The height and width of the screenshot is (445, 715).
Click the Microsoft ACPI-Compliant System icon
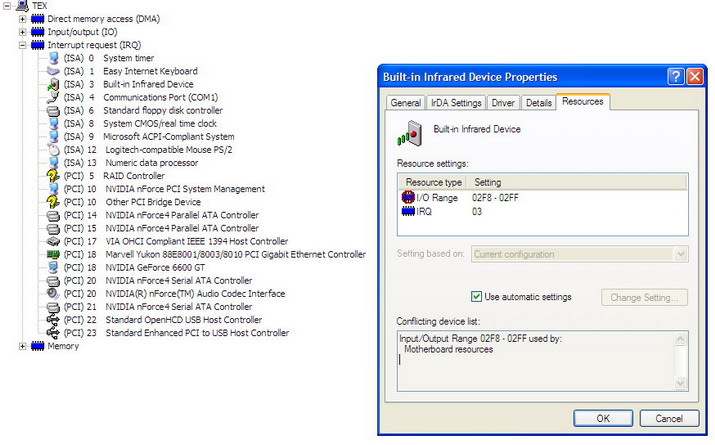pos(53,136)
